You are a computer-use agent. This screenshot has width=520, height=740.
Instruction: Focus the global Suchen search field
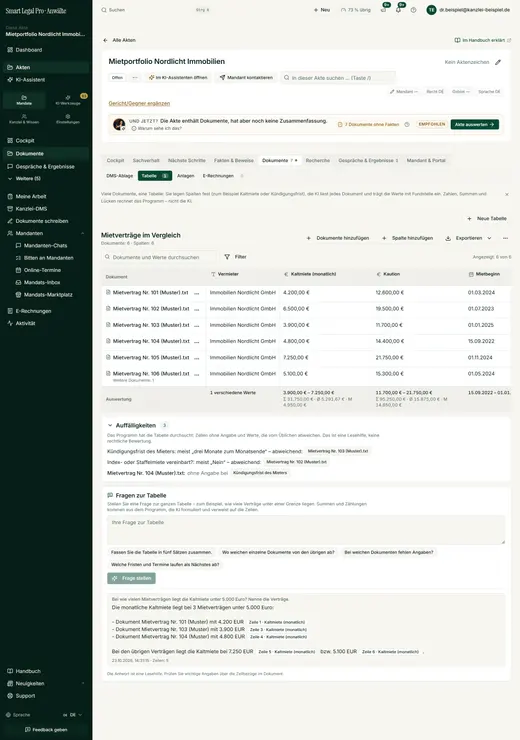coord(156,10)
